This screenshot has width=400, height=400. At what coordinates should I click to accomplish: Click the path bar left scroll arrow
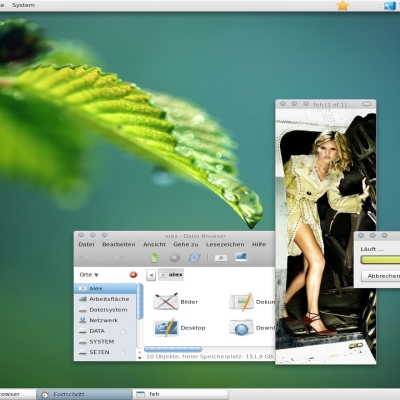(151, 275)
